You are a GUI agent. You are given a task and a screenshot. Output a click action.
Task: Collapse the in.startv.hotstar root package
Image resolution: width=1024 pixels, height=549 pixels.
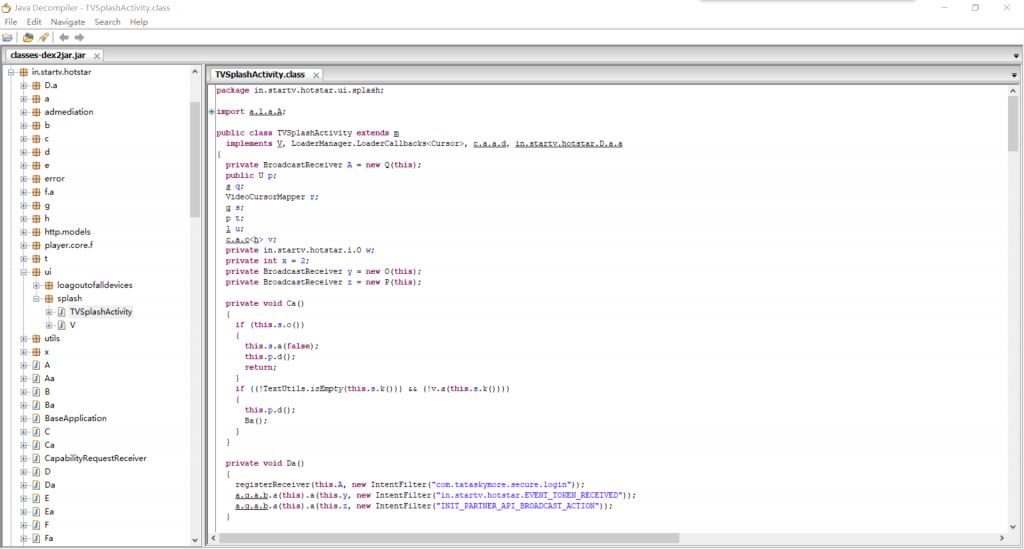[10, 72]
